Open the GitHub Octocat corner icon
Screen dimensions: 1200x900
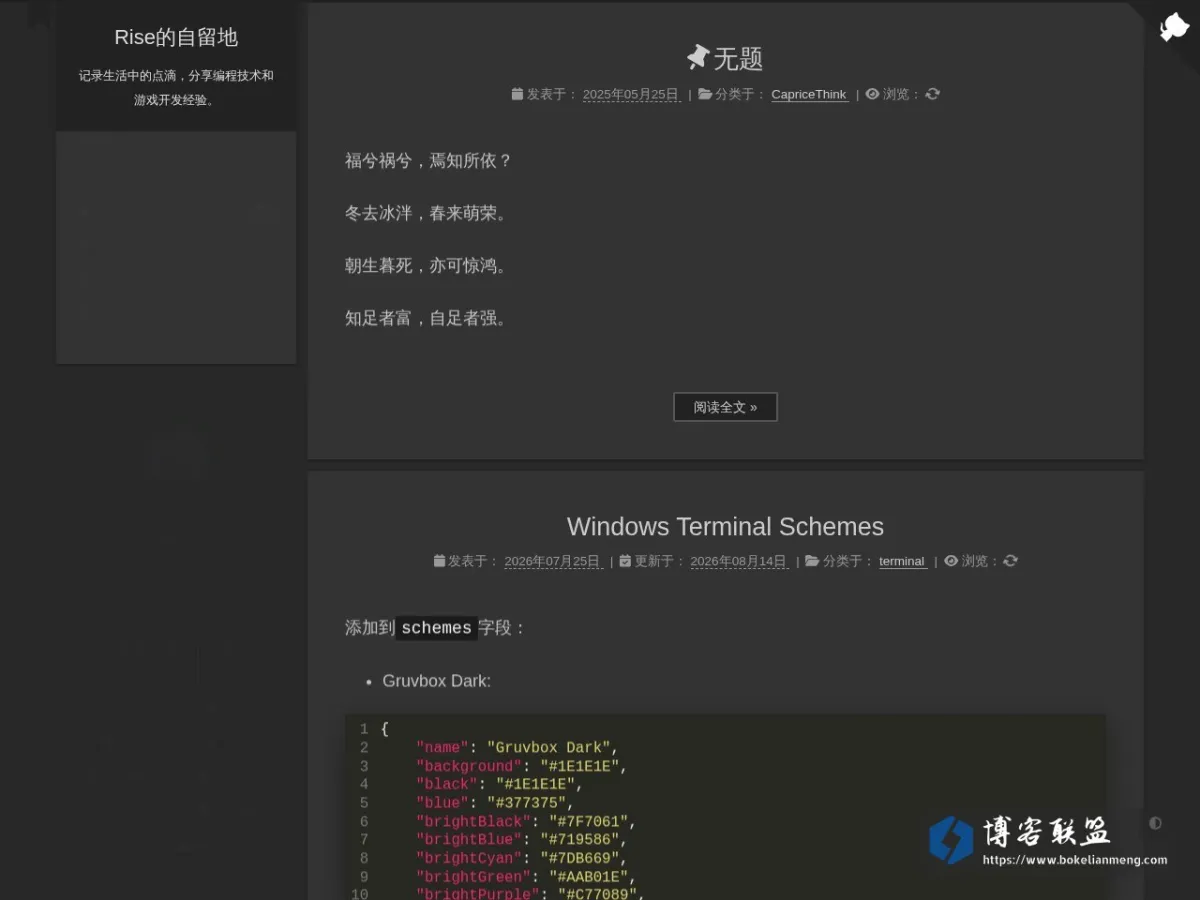[x=1173, y=27]
